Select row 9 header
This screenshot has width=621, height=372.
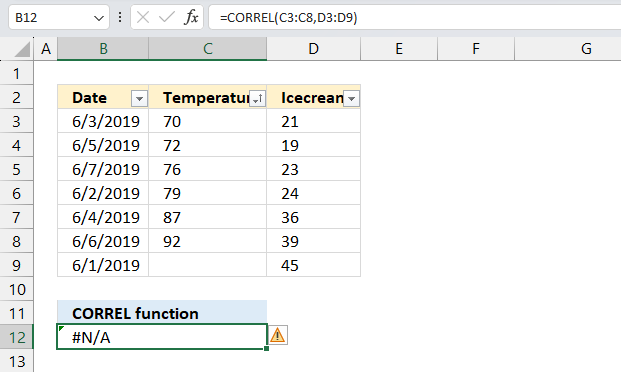point(16,265)
